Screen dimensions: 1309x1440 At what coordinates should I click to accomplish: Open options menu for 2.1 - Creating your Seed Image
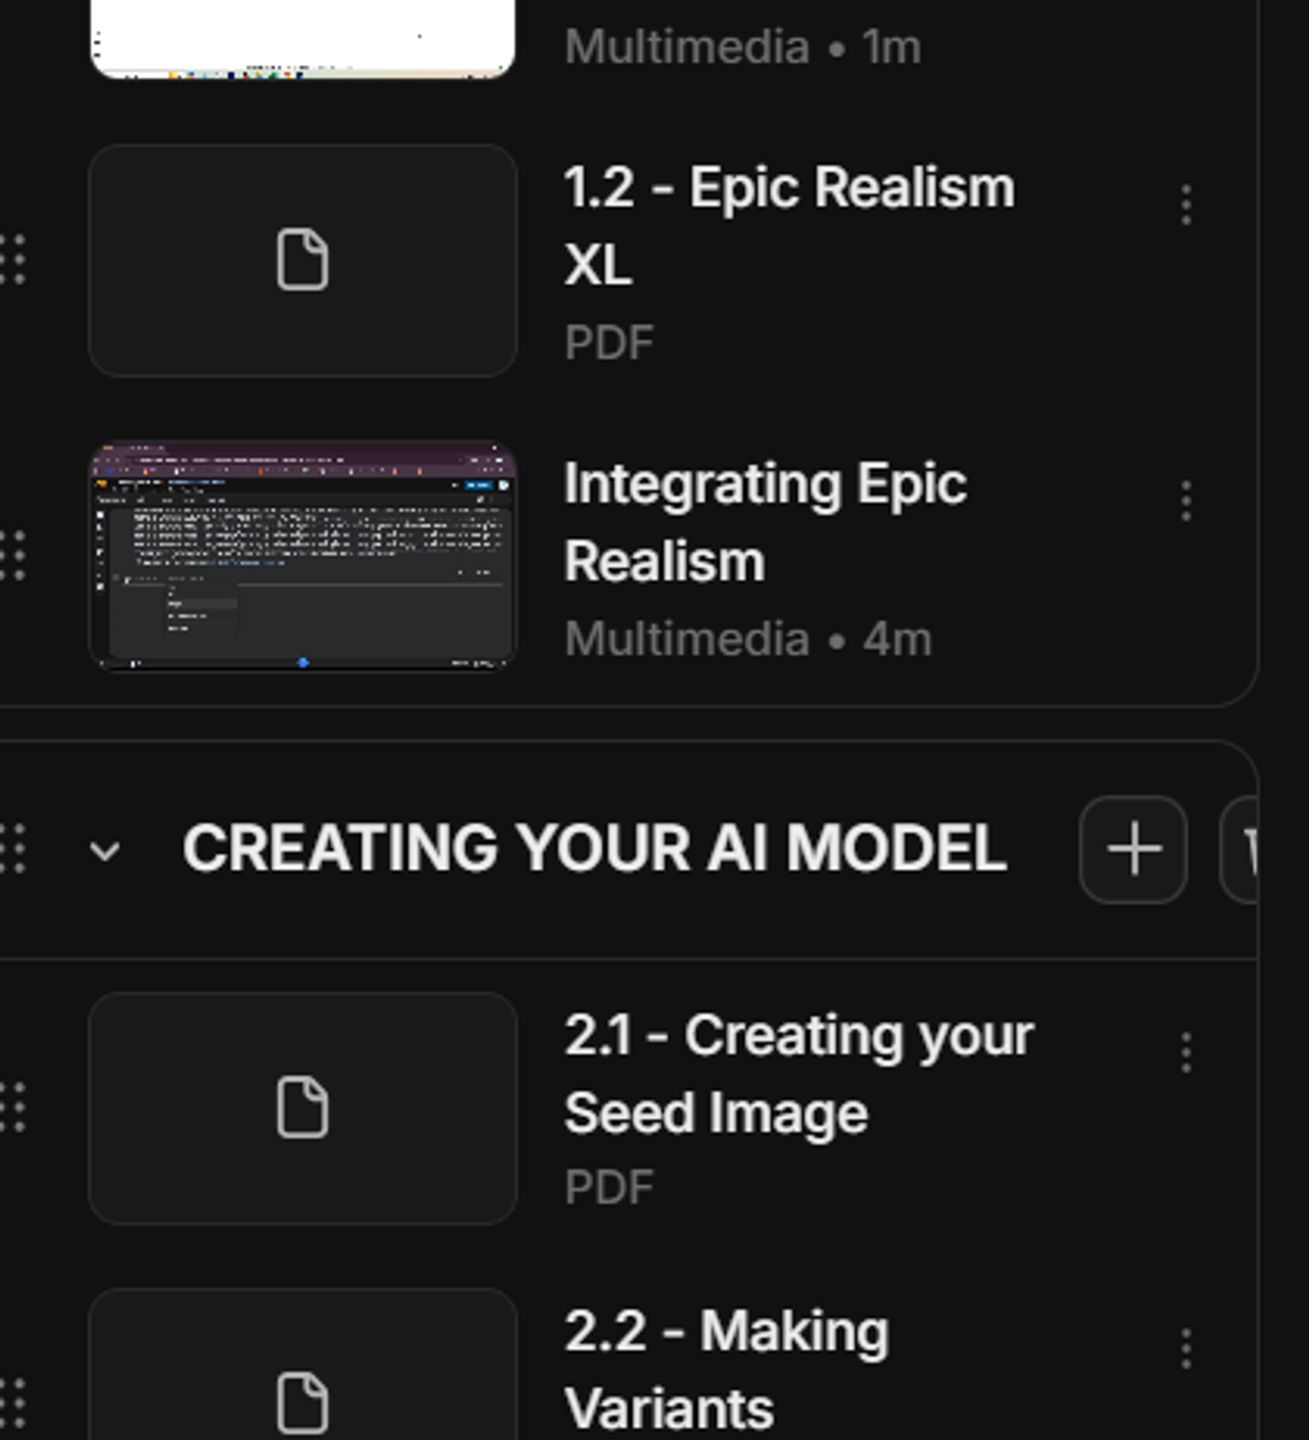coord(1186,1053)
